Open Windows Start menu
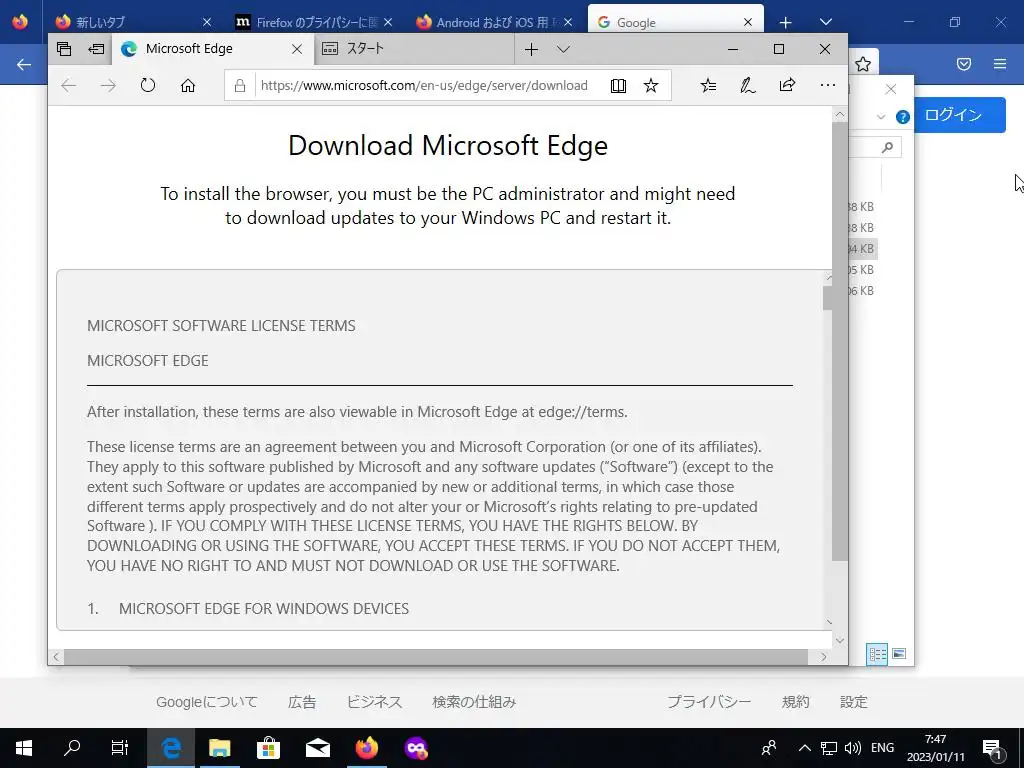The height and width of the screenshot is (768, 1024). (x=24, y=748)
